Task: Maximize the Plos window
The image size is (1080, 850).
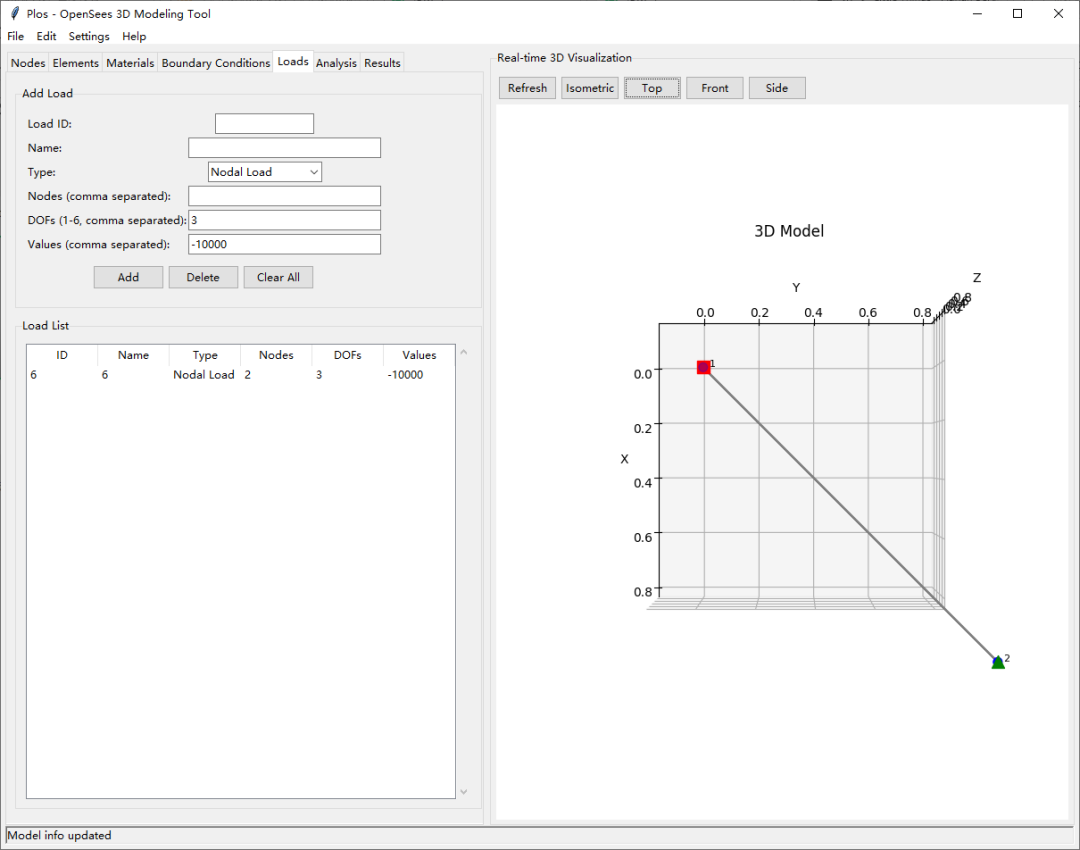Action: [1017, 14]
